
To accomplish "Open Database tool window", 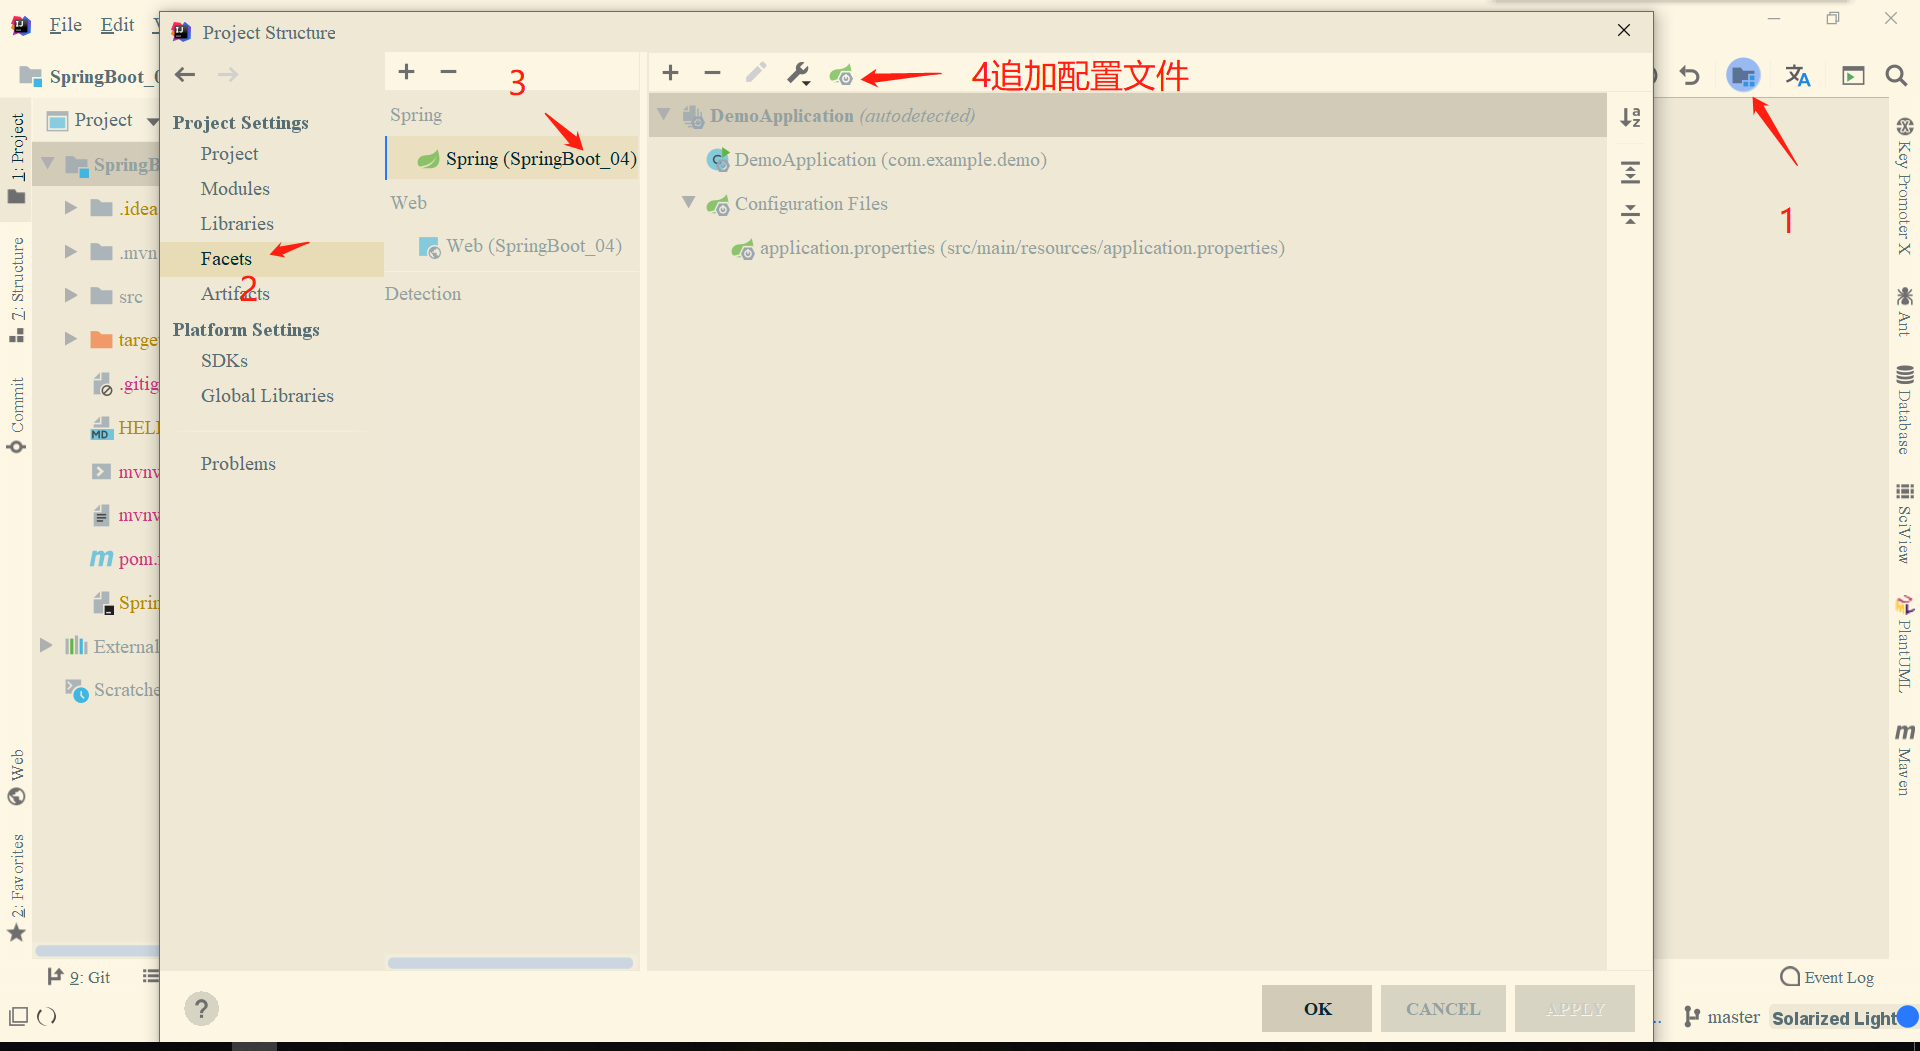I will pos(1904,410).
